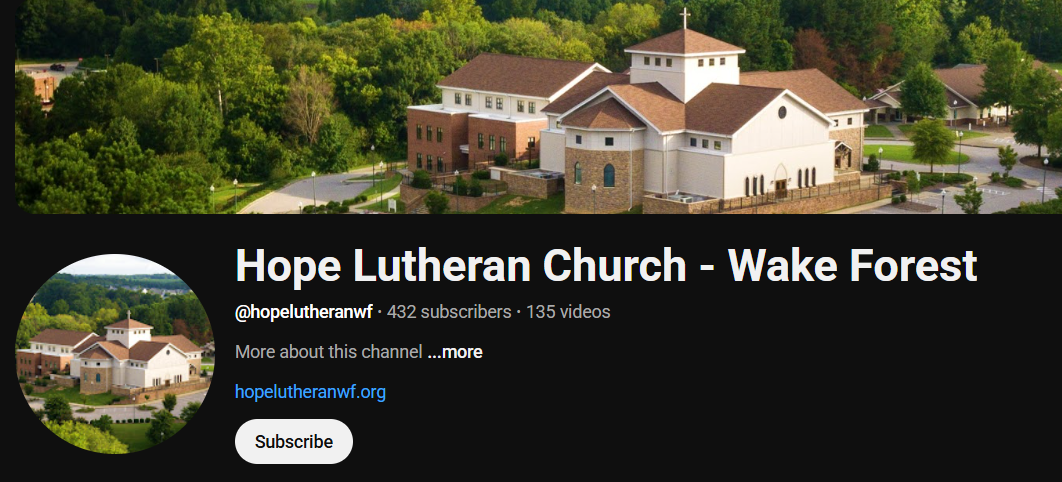Click the @hopelutheranwf channel handle

303,312
